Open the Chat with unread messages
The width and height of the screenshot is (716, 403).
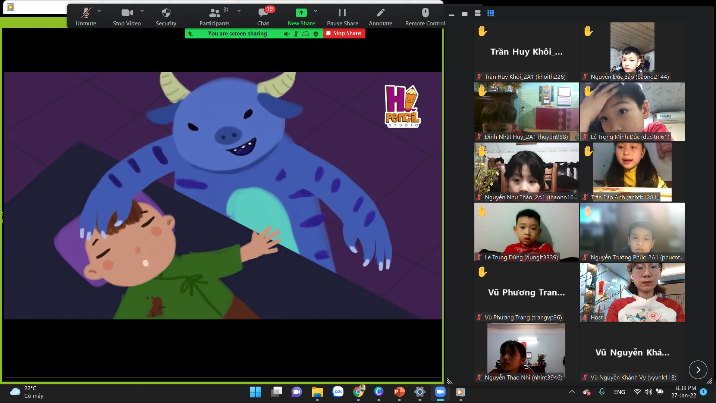(263, 15)
